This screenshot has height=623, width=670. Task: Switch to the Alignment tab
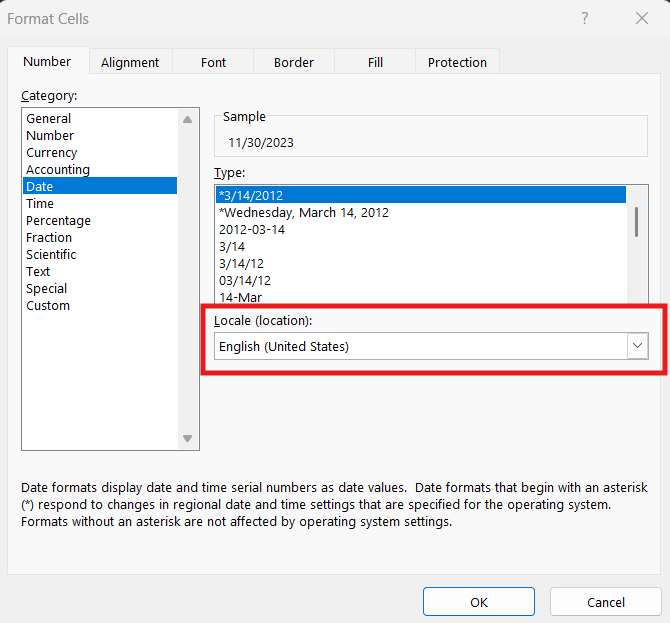130,62
